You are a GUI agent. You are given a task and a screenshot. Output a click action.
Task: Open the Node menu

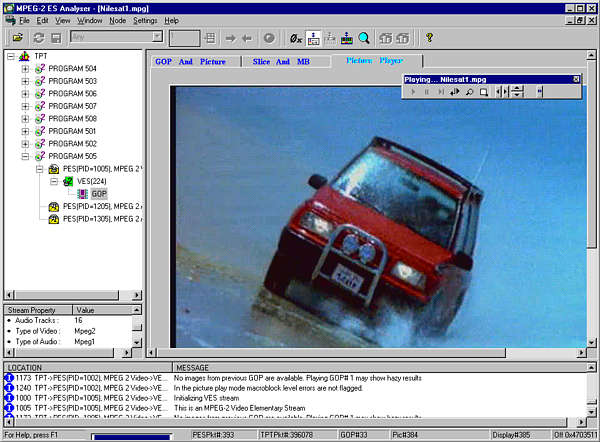click(117, 20)
